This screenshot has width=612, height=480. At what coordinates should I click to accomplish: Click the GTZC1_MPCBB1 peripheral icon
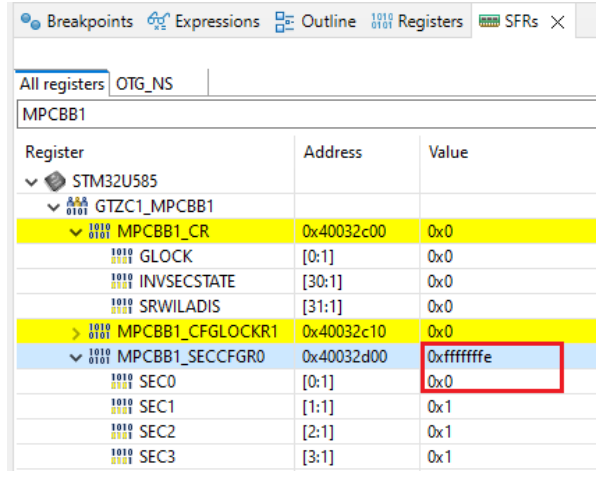click(77, 206)
